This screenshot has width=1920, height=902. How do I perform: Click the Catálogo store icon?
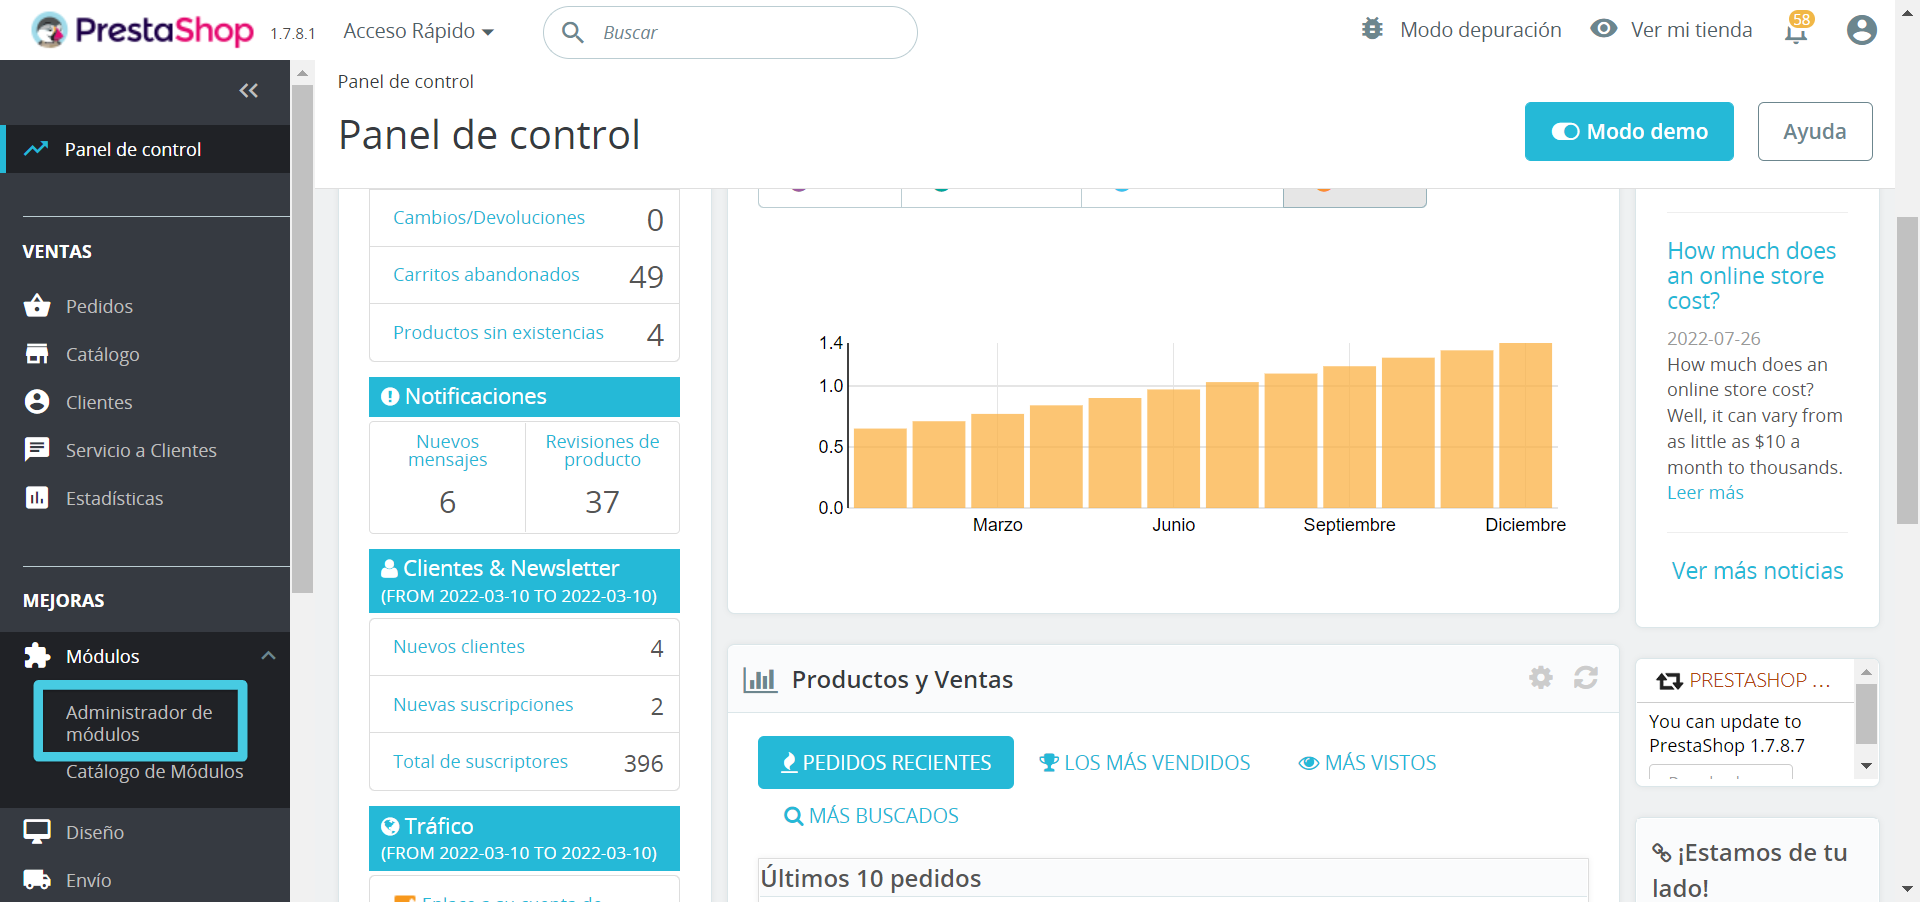pyautogui.click(x=37, y=354)
